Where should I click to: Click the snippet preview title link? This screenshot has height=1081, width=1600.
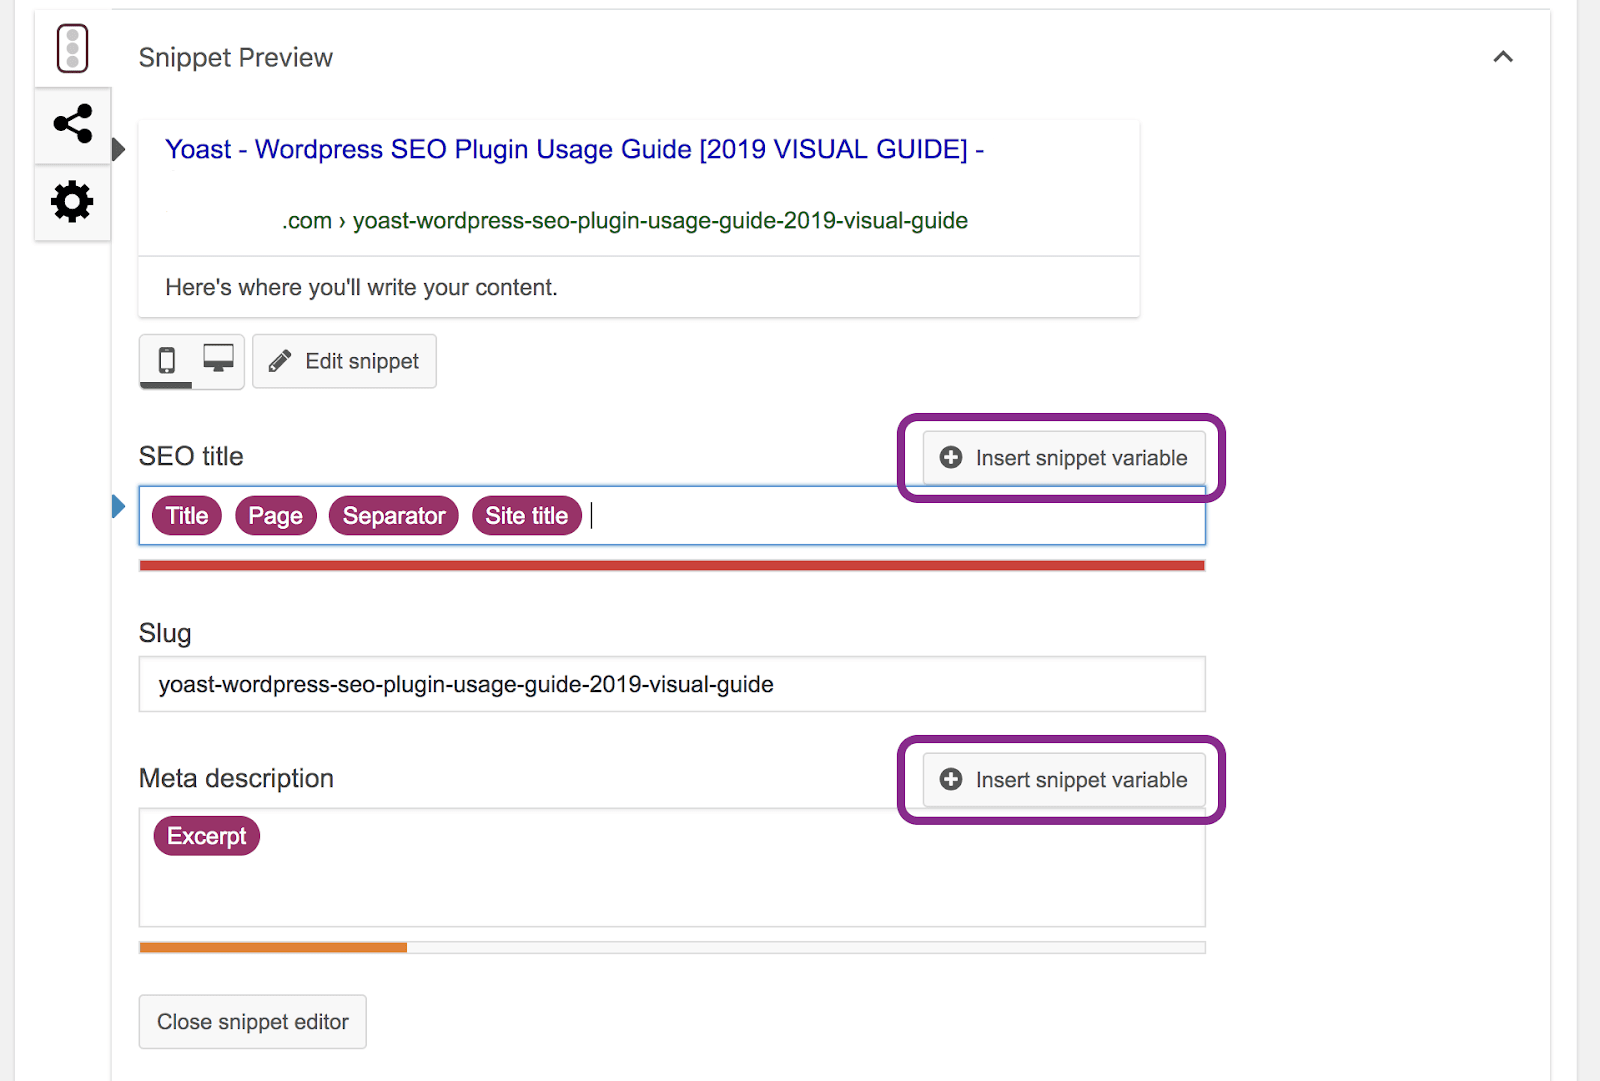click(574, 149)
